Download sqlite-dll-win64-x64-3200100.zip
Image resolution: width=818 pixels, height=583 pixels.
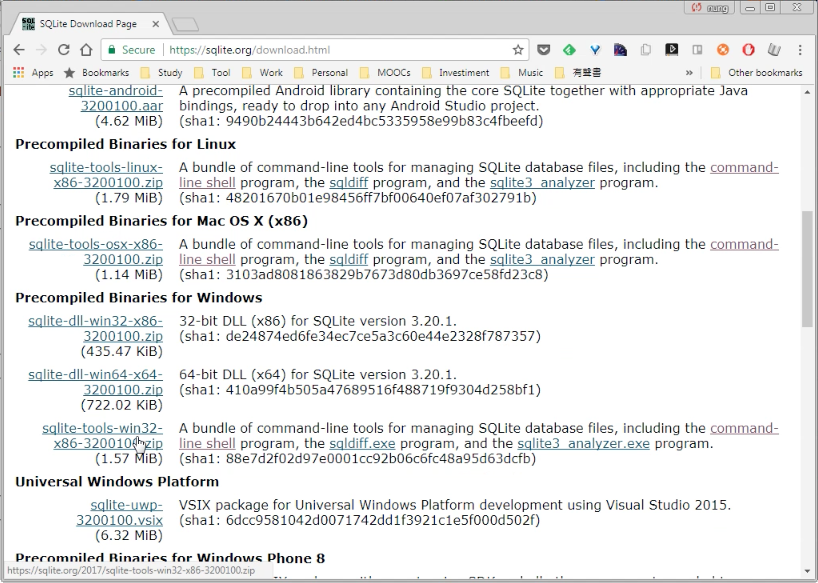click(x=95, y=382)
